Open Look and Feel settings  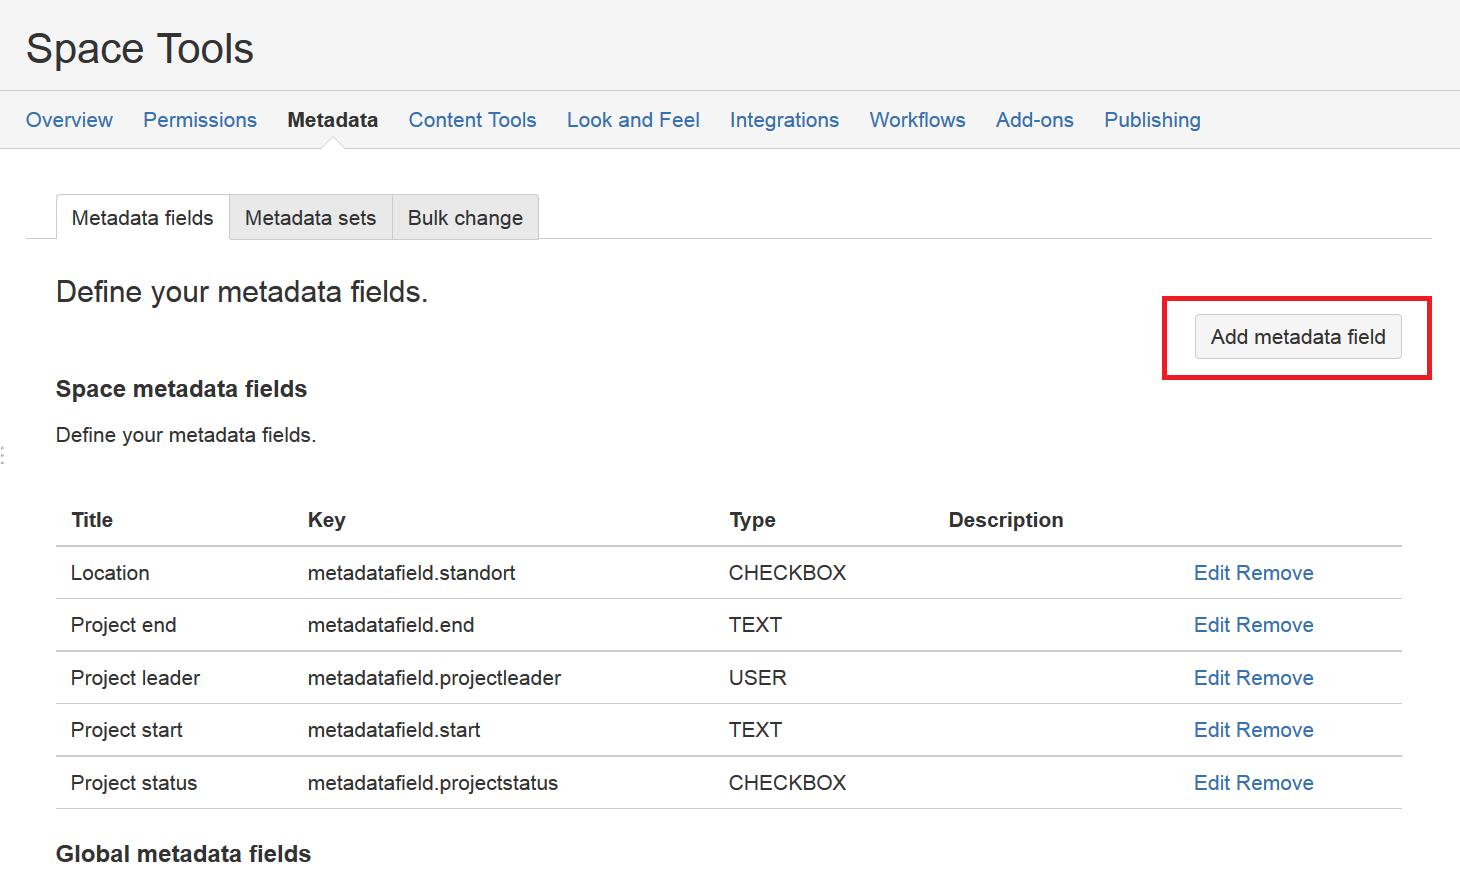pyautogui.click(x=632, y=119)
